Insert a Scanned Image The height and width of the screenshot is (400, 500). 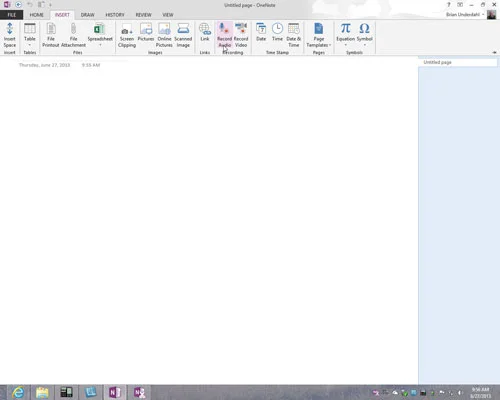(x=183, y=35)
